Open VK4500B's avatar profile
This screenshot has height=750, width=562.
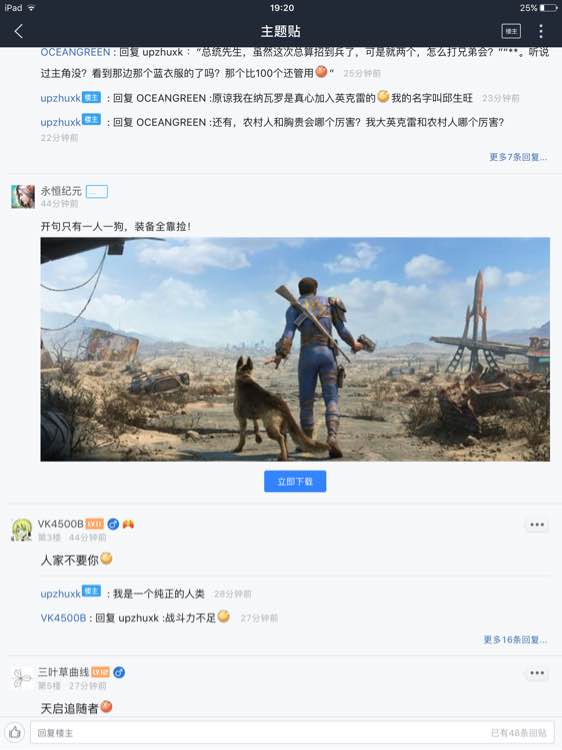point(22,529)
